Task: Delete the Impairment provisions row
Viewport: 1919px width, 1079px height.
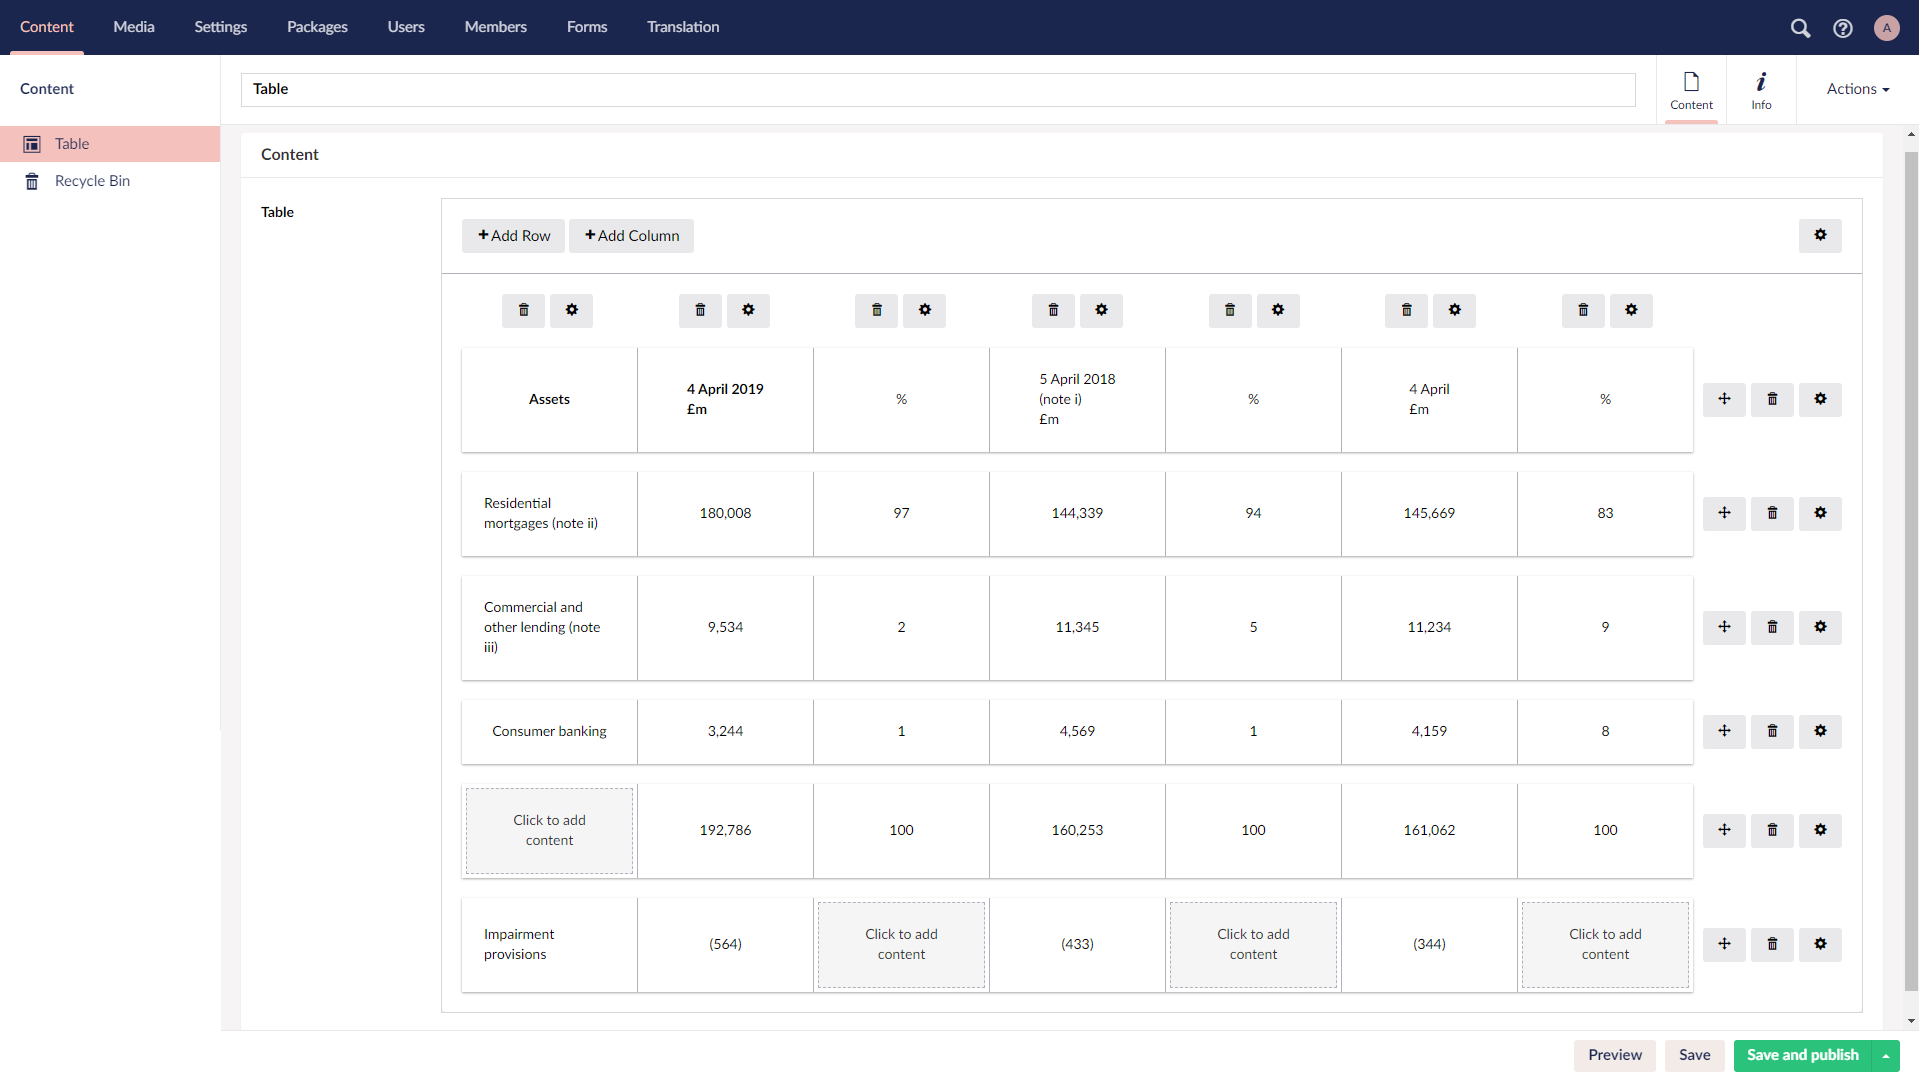Action: [x=1772, y=944]
